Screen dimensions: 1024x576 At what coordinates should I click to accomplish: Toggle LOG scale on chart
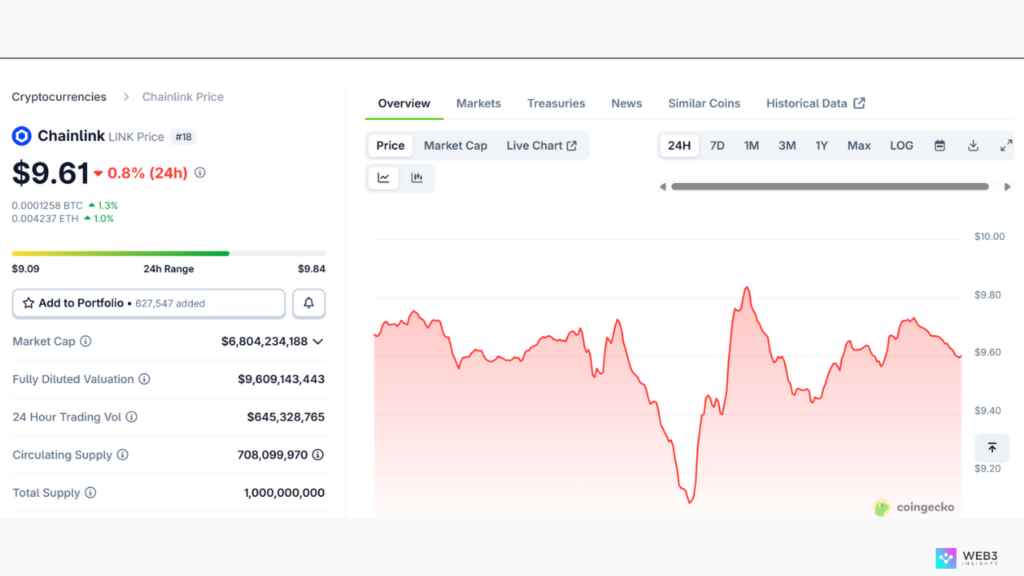[901, 146]
